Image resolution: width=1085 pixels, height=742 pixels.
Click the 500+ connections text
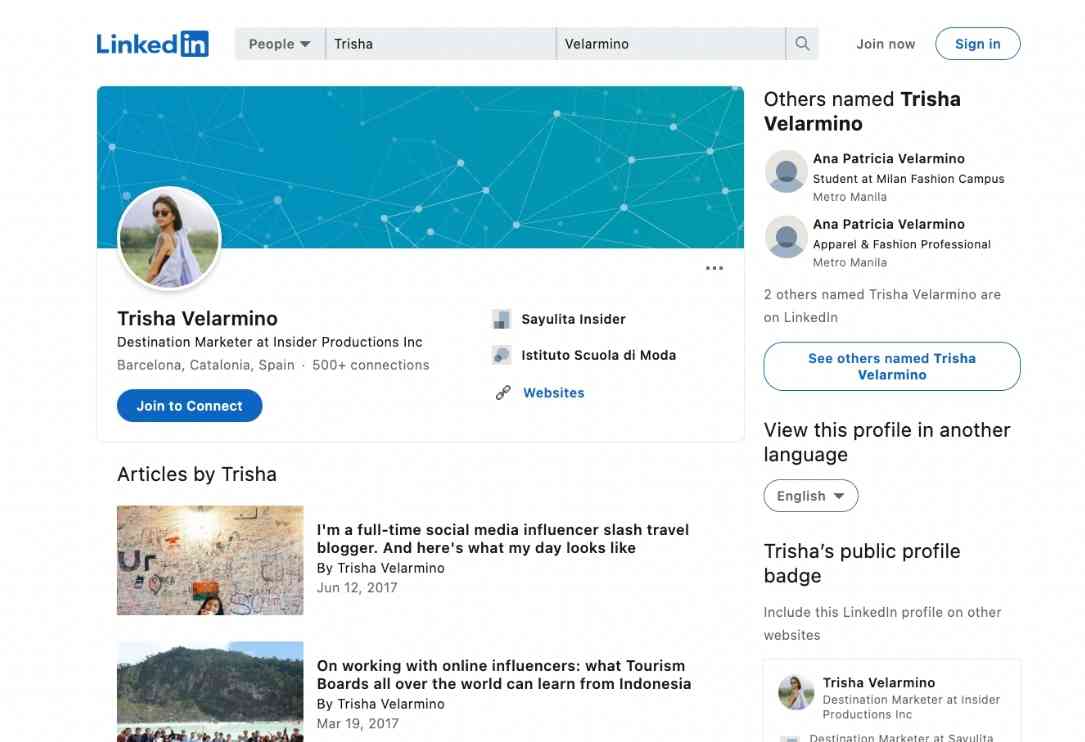(371, 365)
